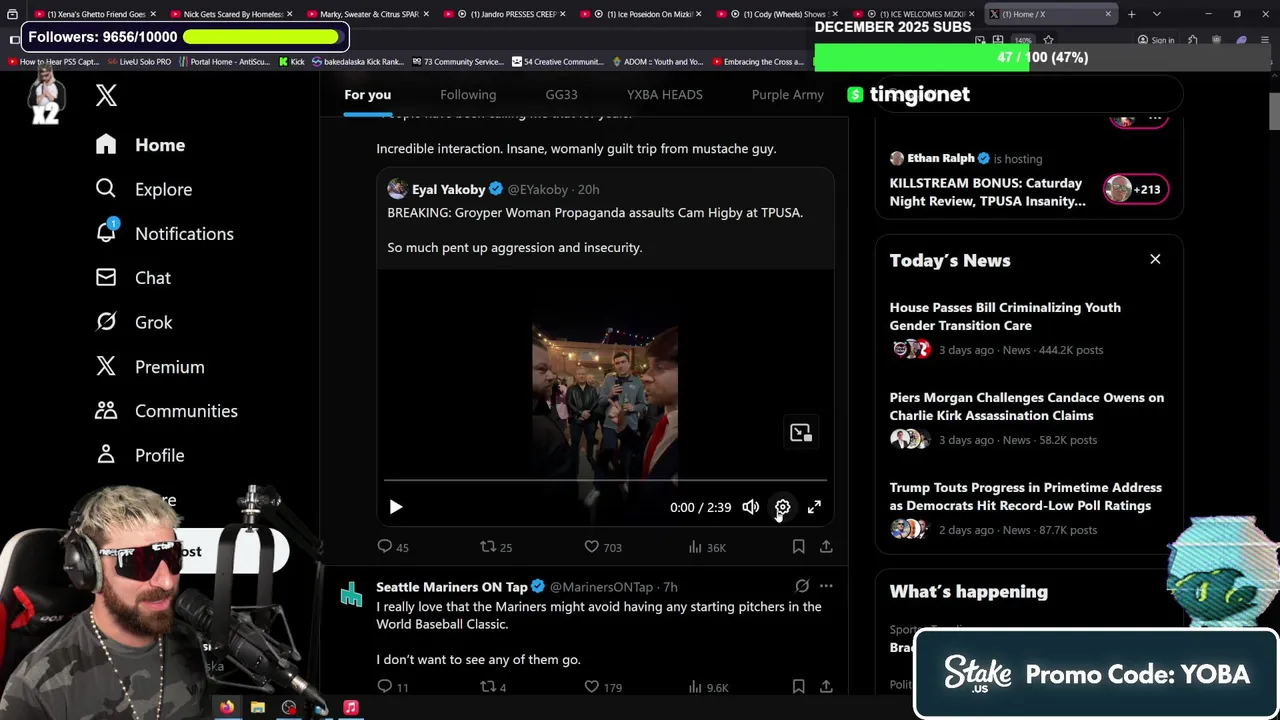Screen dimensions: 1280x720
Task: View analytics showing 9.6K views
Action: tap(708, 687)
